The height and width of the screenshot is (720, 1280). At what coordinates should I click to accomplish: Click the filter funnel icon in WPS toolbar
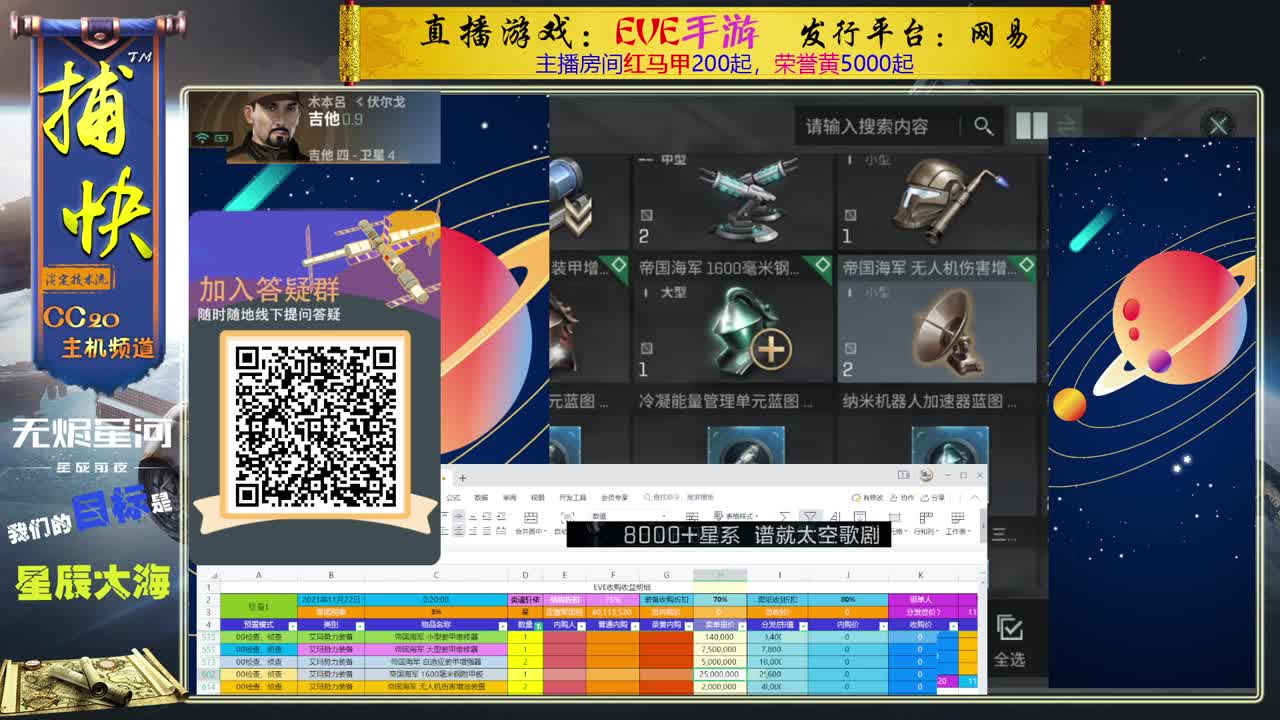pos(809,514)
